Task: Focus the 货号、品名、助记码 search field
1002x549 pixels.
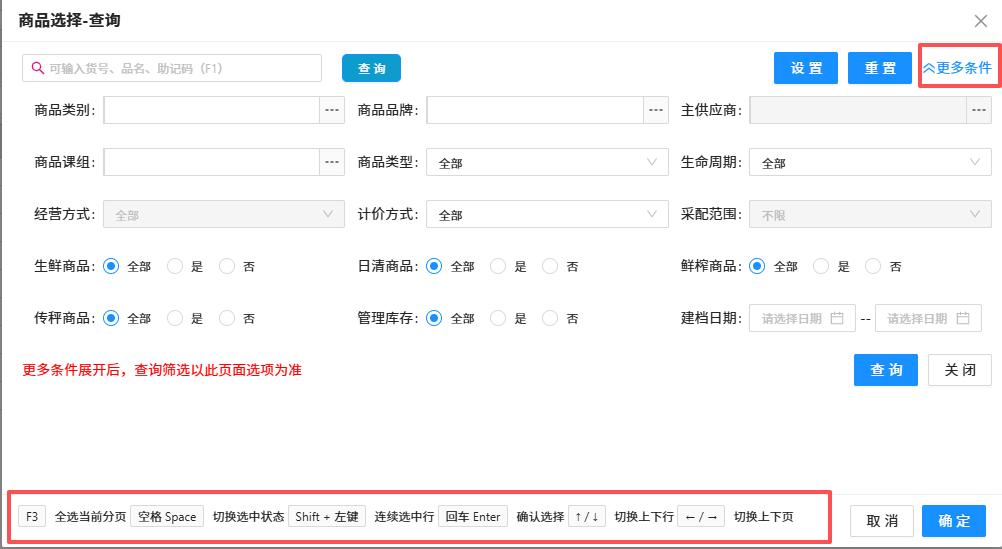Action: pyautogui.click(x=172, y=68)
